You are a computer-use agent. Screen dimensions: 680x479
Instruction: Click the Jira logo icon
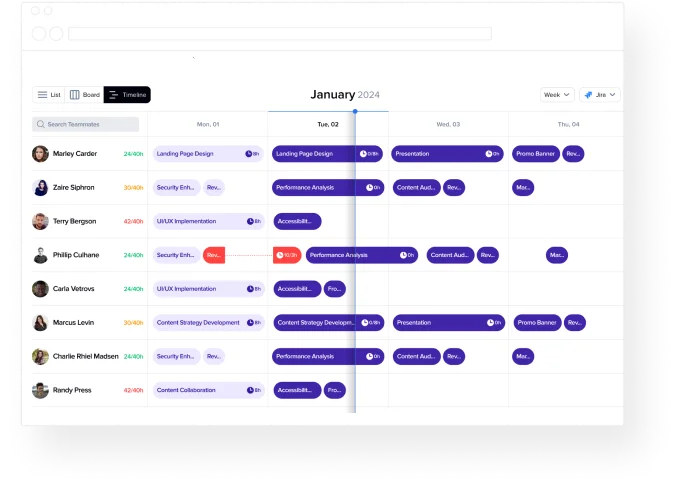588,94
